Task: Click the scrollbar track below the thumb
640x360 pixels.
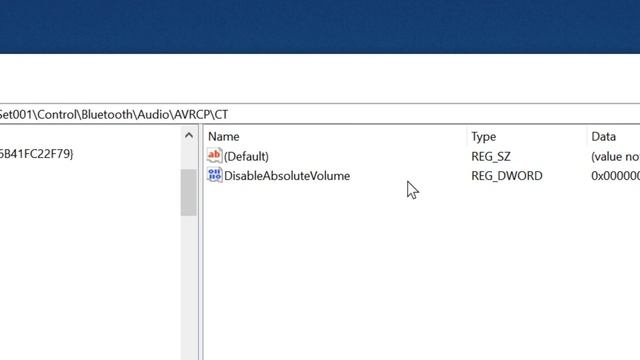Action: [189, 286]
